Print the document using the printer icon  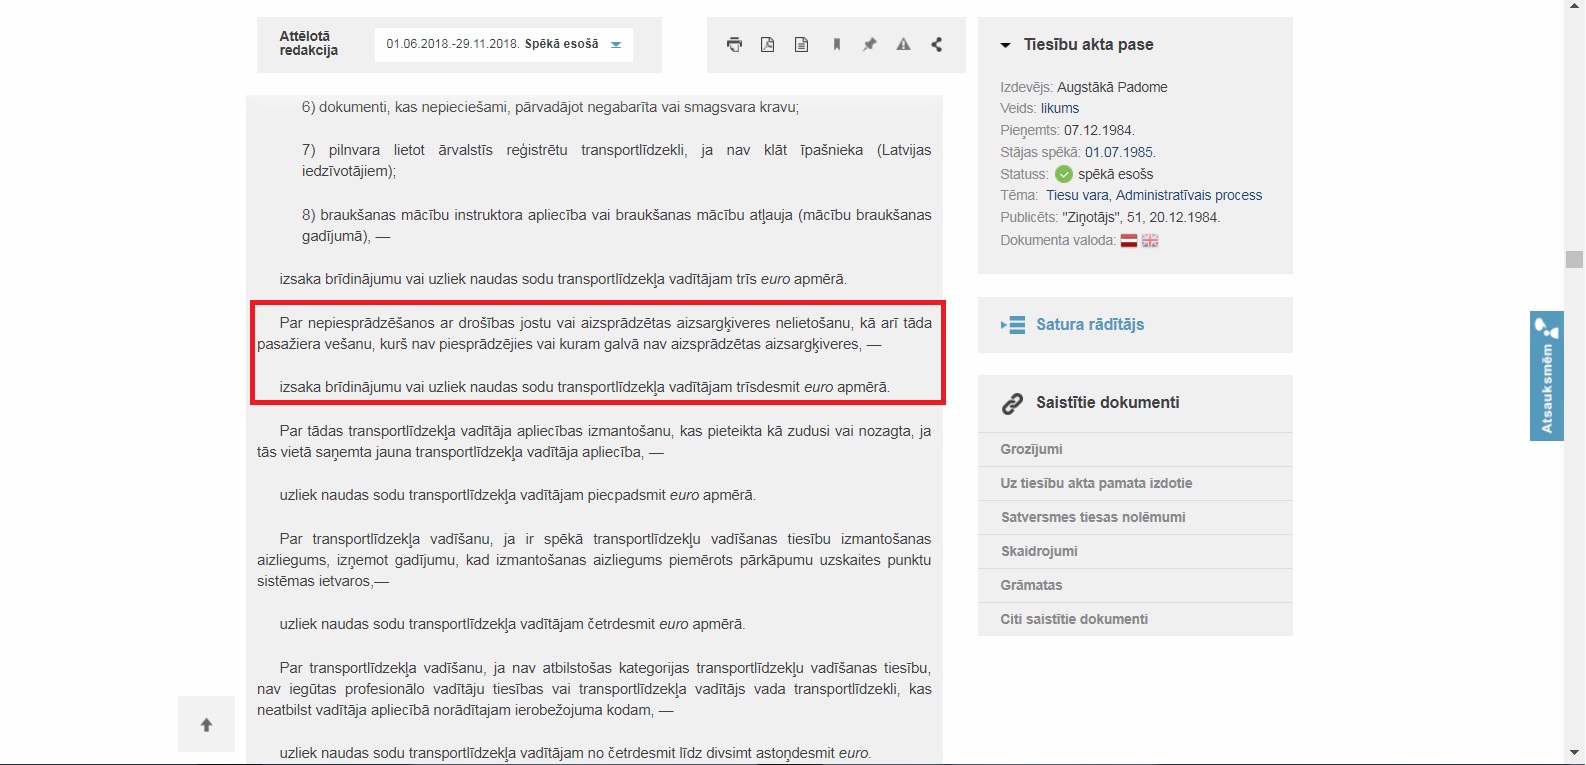tap(734, 44)
